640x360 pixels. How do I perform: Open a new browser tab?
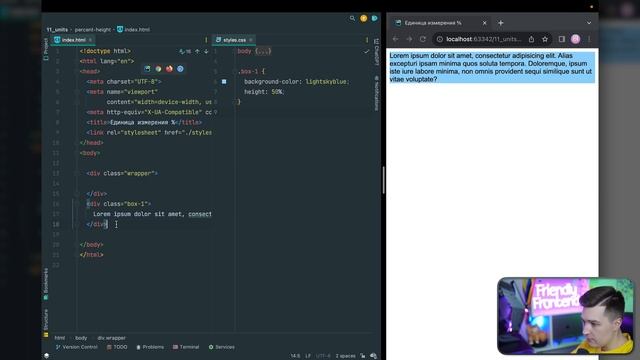pos(500,23)
